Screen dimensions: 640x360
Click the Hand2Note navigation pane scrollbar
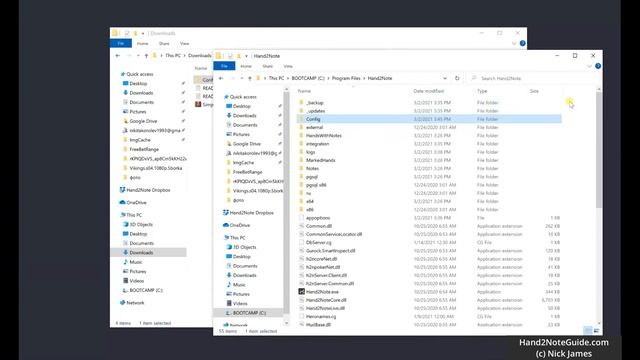click(x=286, y=204)
